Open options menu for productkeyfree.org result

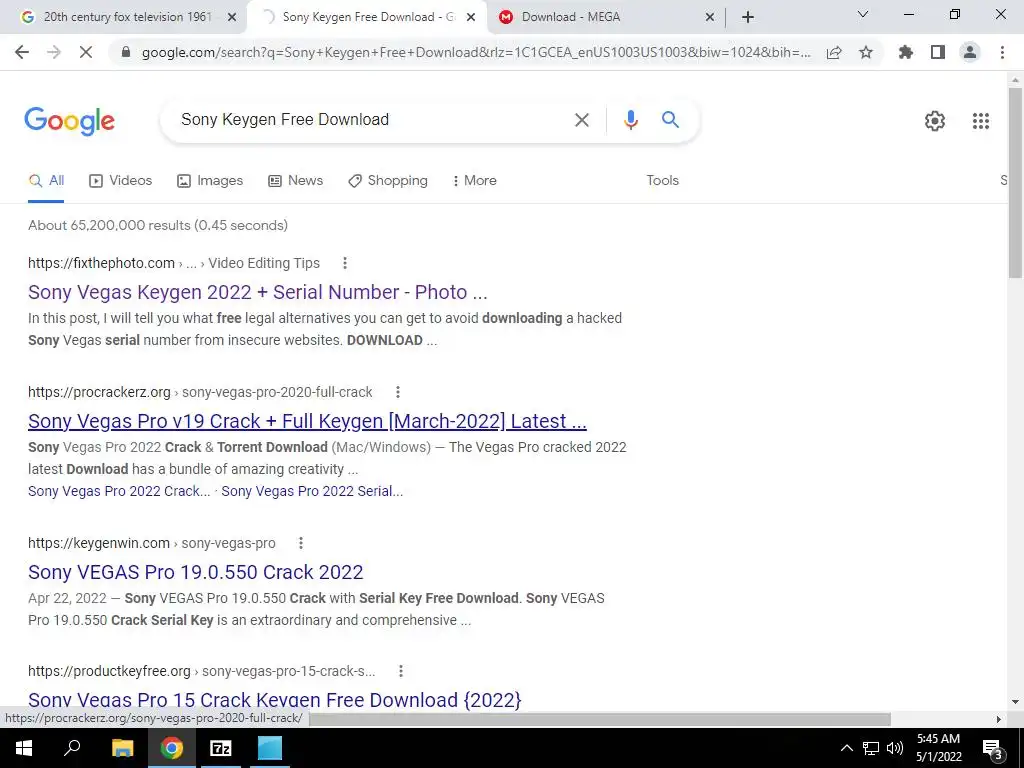(401, 671)
